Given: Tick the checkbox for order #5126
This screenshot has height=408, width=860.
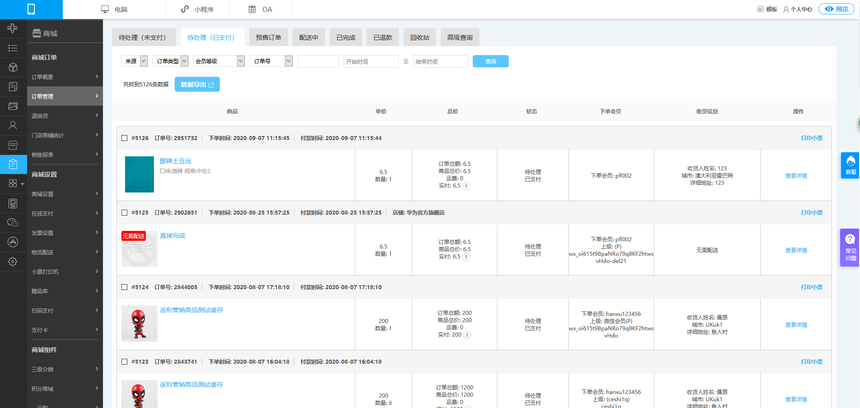Looking at the screenshot, I should (x=124, y=138).
